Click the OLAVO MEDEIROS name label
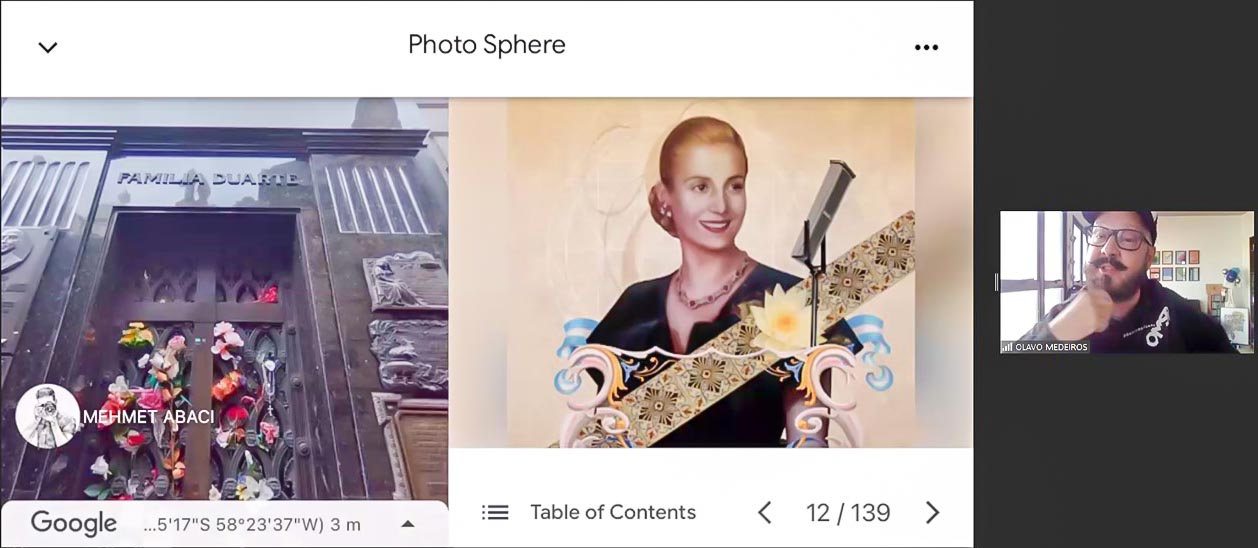Viewport: 1258px width, 548px height. point(1051,347)
